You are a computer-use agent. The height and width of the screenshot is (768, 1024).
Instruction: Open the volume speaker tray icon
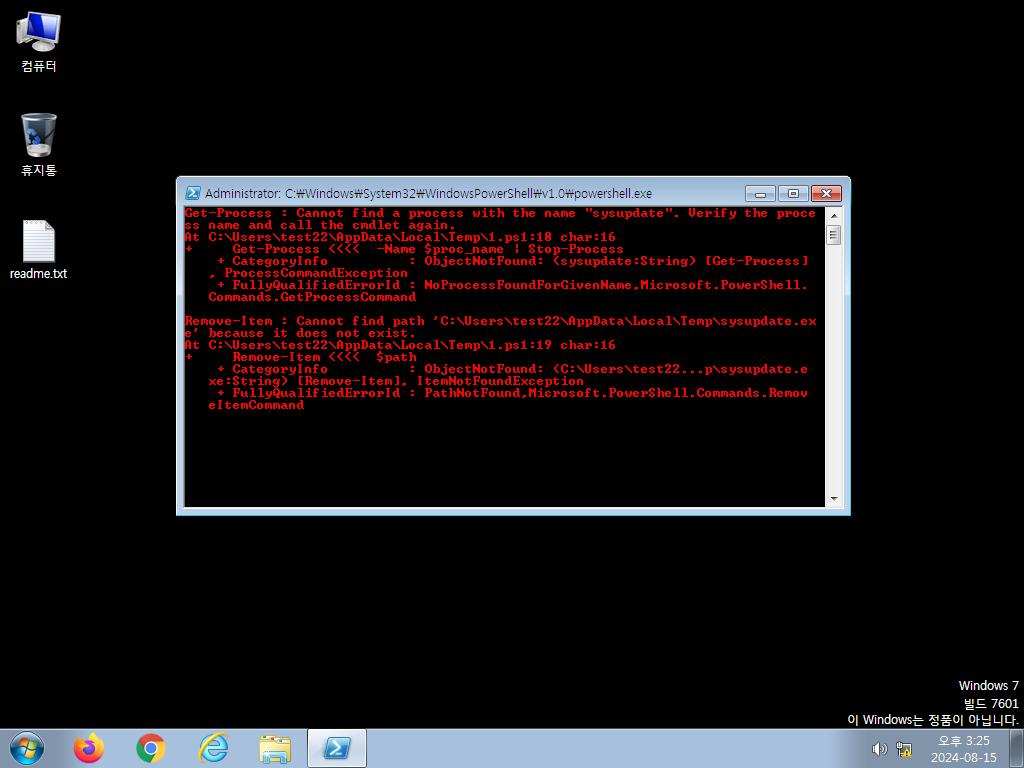point(880,748)
